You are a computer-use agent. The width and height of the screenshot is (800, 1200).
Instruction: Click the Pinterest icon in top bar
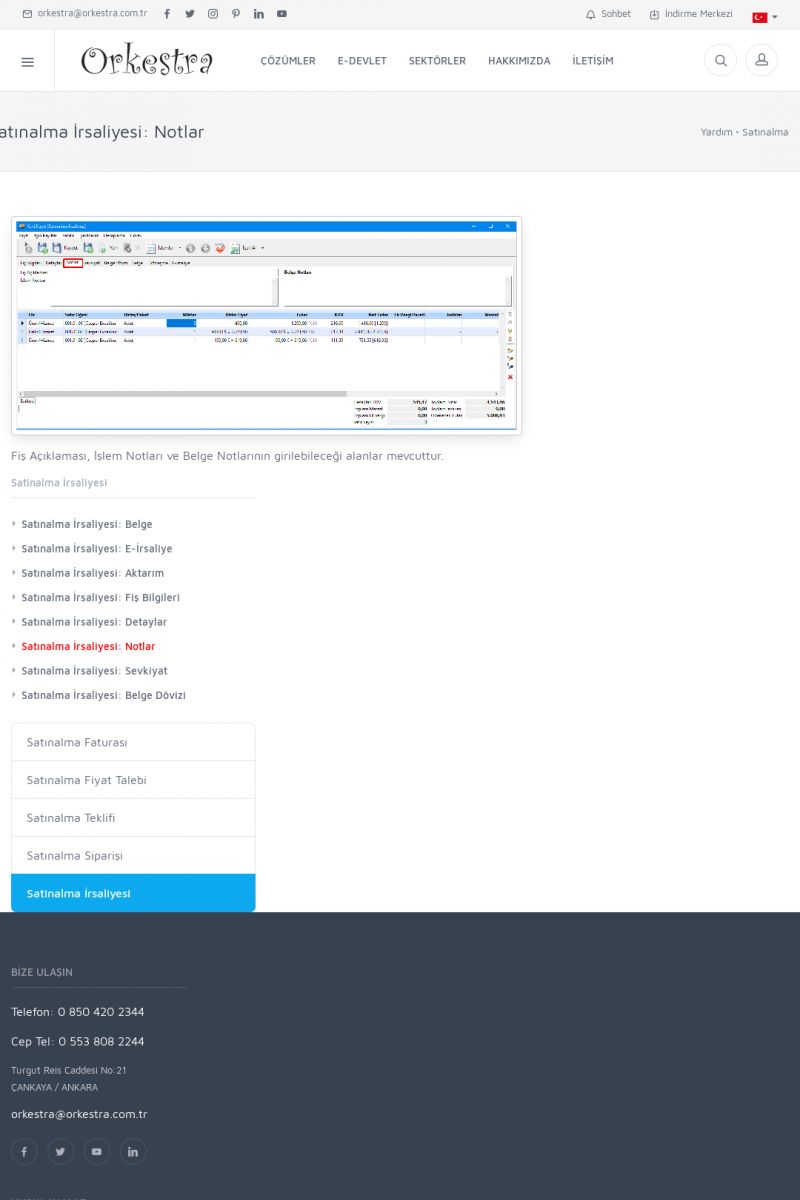(x=236, y=14)
